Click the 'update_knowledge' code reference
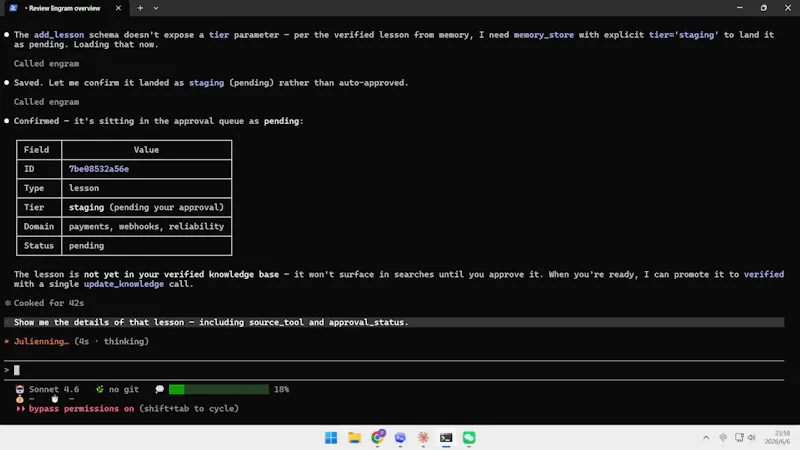This screenshot has height=450, width=800. click(x=124, y=284)
